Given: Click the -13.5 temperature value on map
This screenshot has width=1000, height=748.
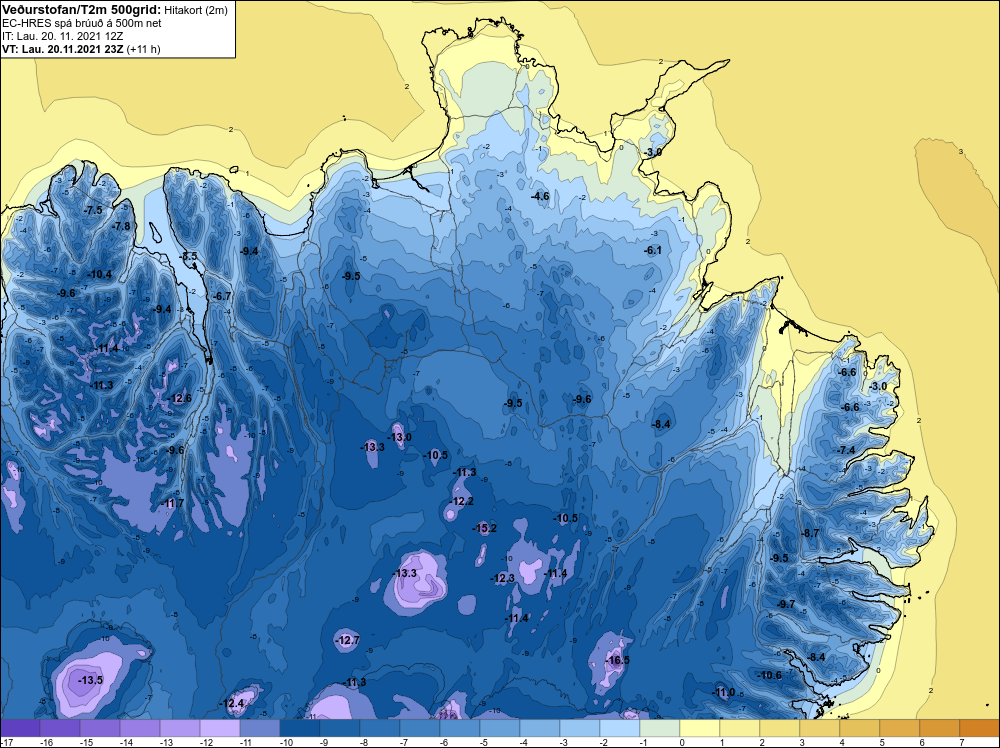Looking at the screenshot, I should (x=91, y=680).
